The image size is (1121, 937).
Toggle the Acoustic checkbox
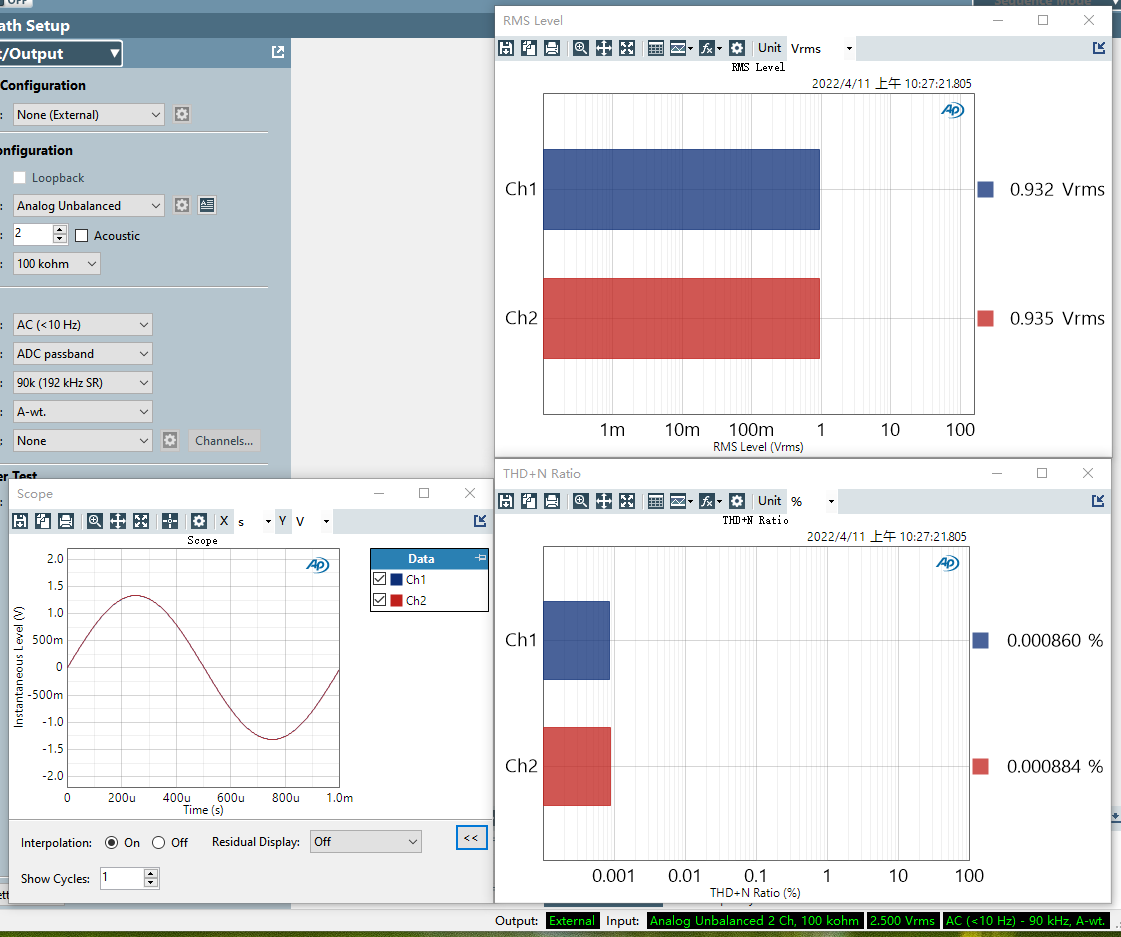82,236
